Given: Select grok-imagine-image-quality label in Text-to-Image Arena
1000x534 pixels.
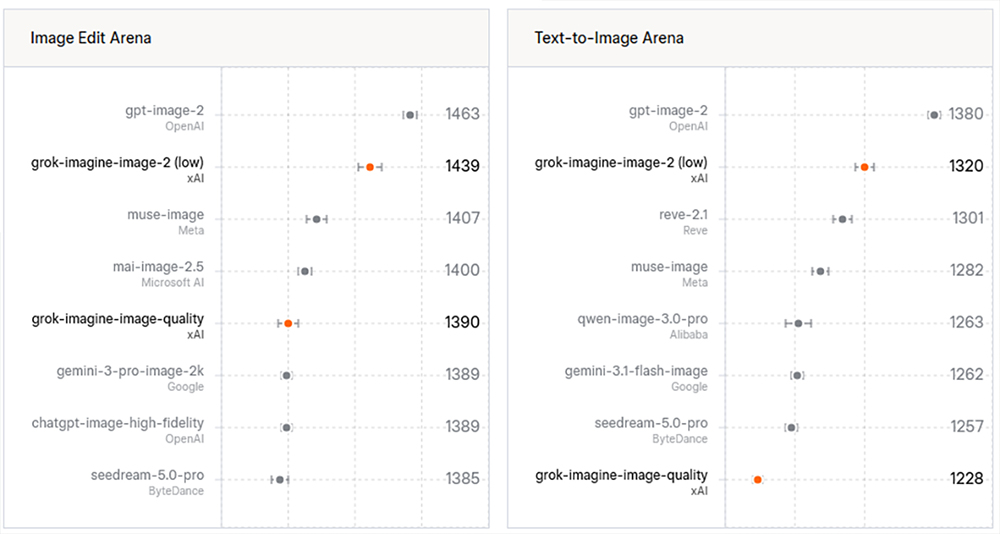Looking at the screenshot, I should pyautogui.click(x=621, y=475).
